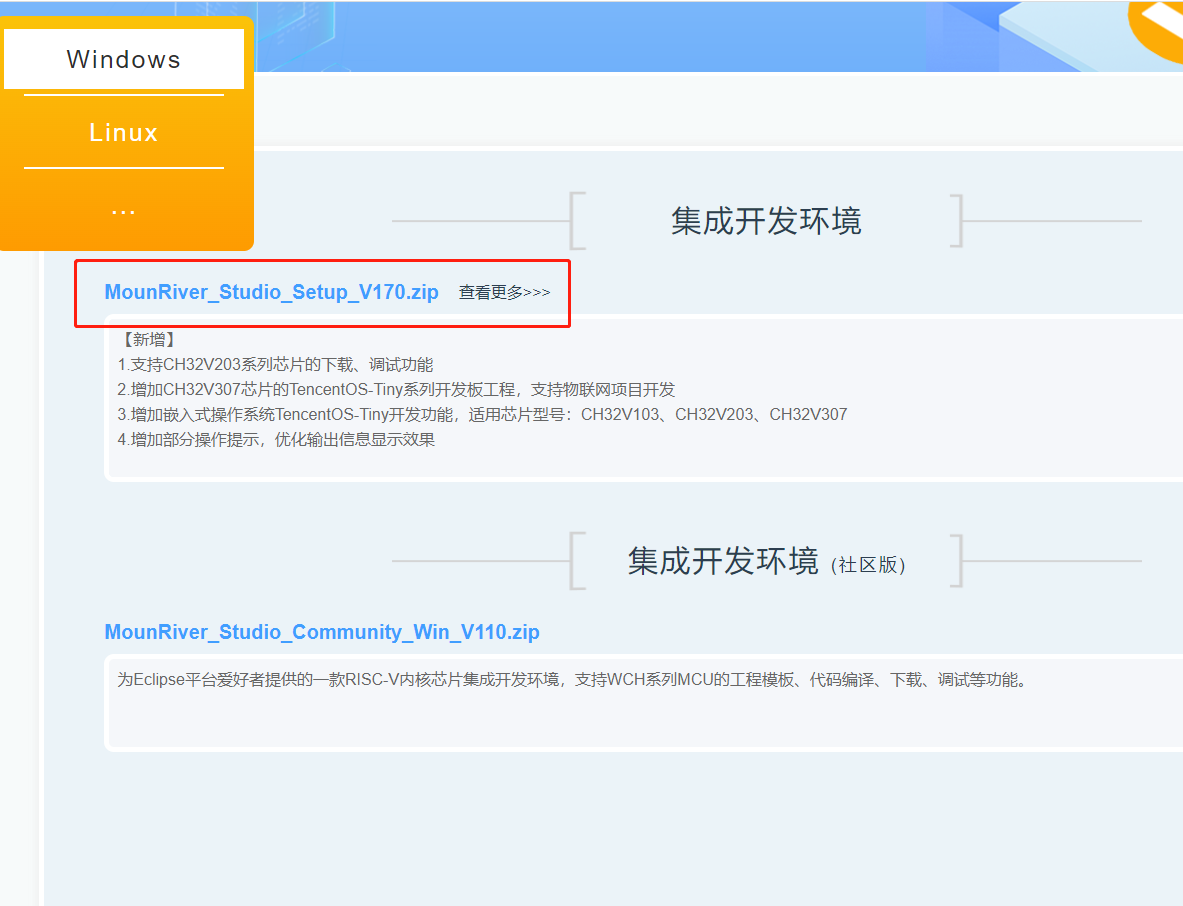Click the line 增加部分操作提示
The height and width of the screenshot is (906, 1183).
(x=276, y=439)
